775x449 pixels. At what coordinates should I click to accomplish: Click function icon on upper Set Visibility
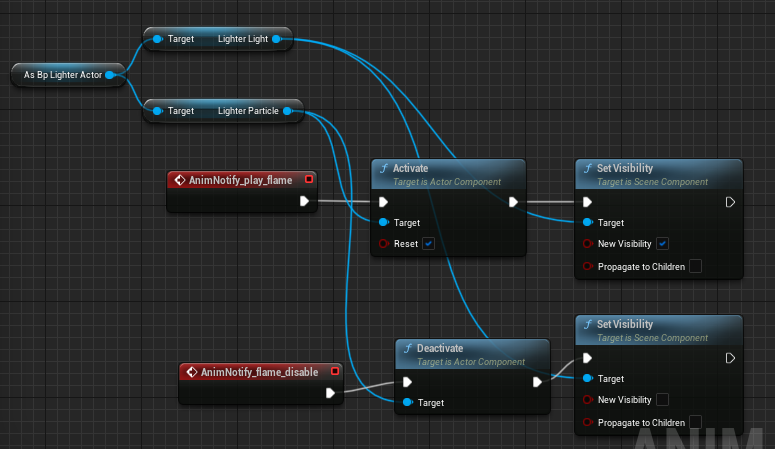[x=588, y=168]
